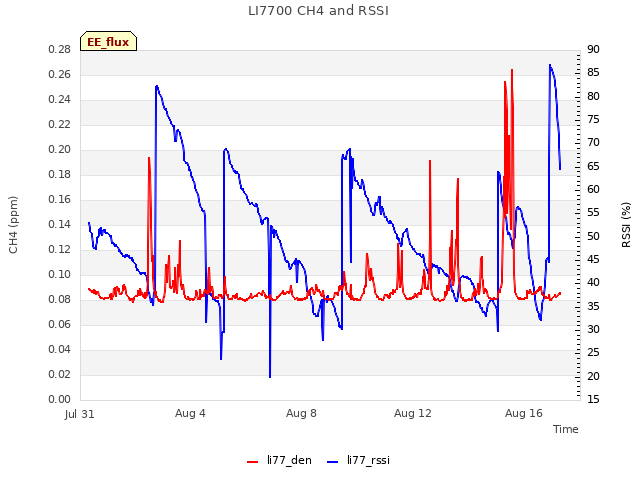Click the 0.00 left axis tick label
Image resolution: width=640 pixels, height=480 pixels.
tap(60, 400)
